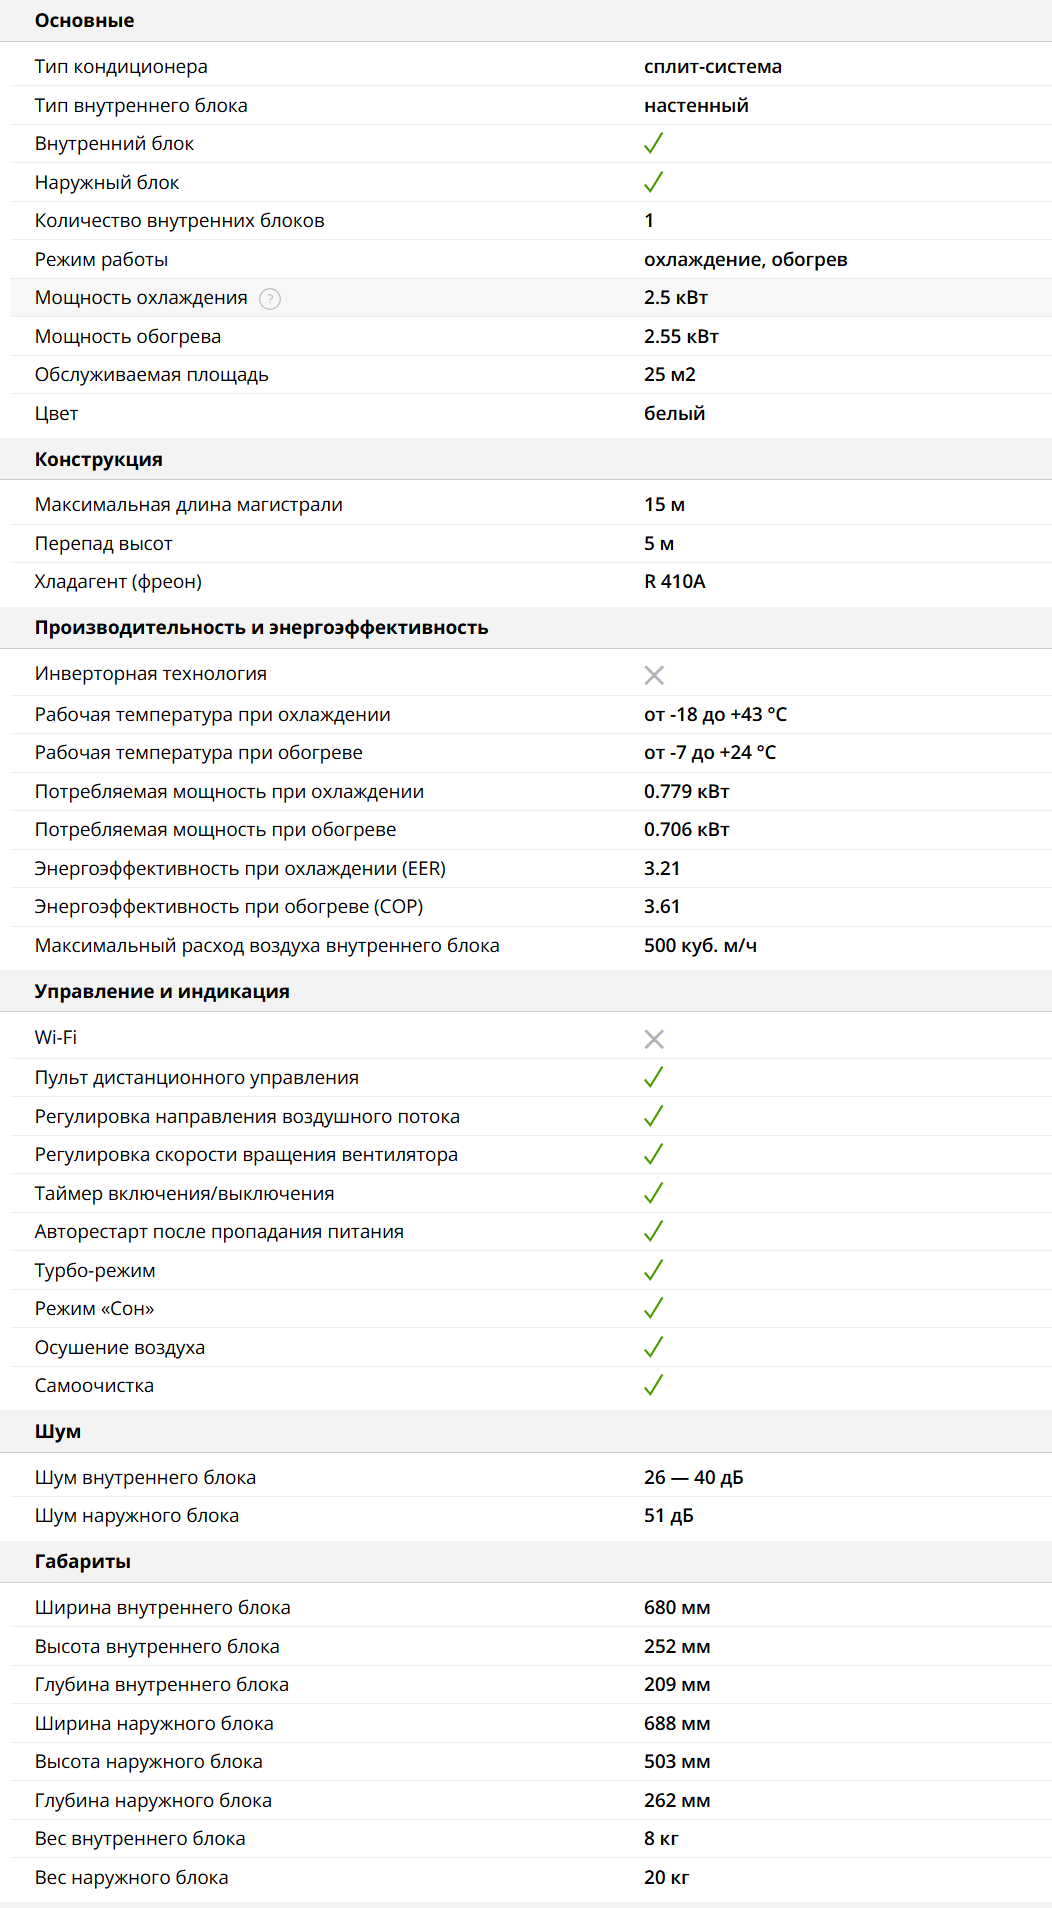Image resolution: width=1052 pixels, height=1908 pixels.
Task: Click the checkmark for Пульт дистанционного управления
Action: coord(654,1077)
